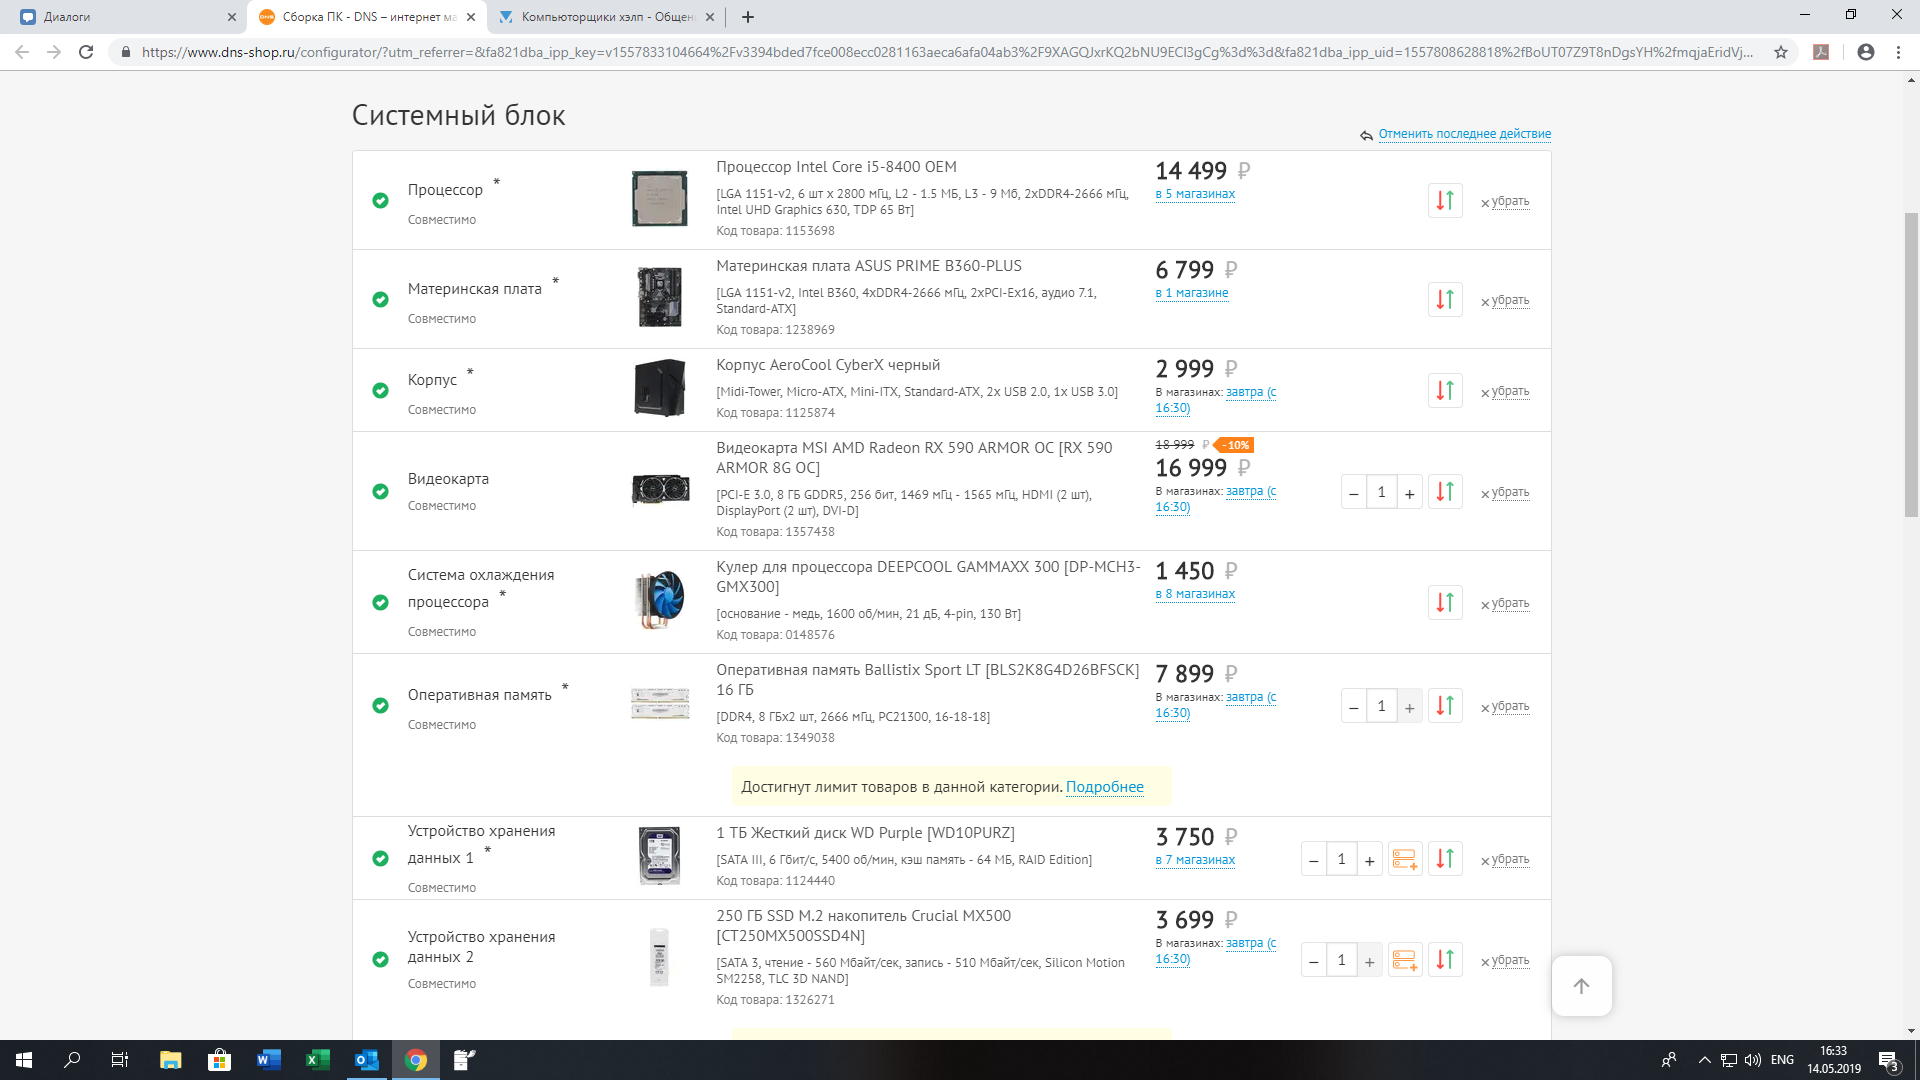The width and height of the screenshot is (1920, 1080).
Task: Increase Crucial MX500 SSD quantity
Action: coord(1369,960)
